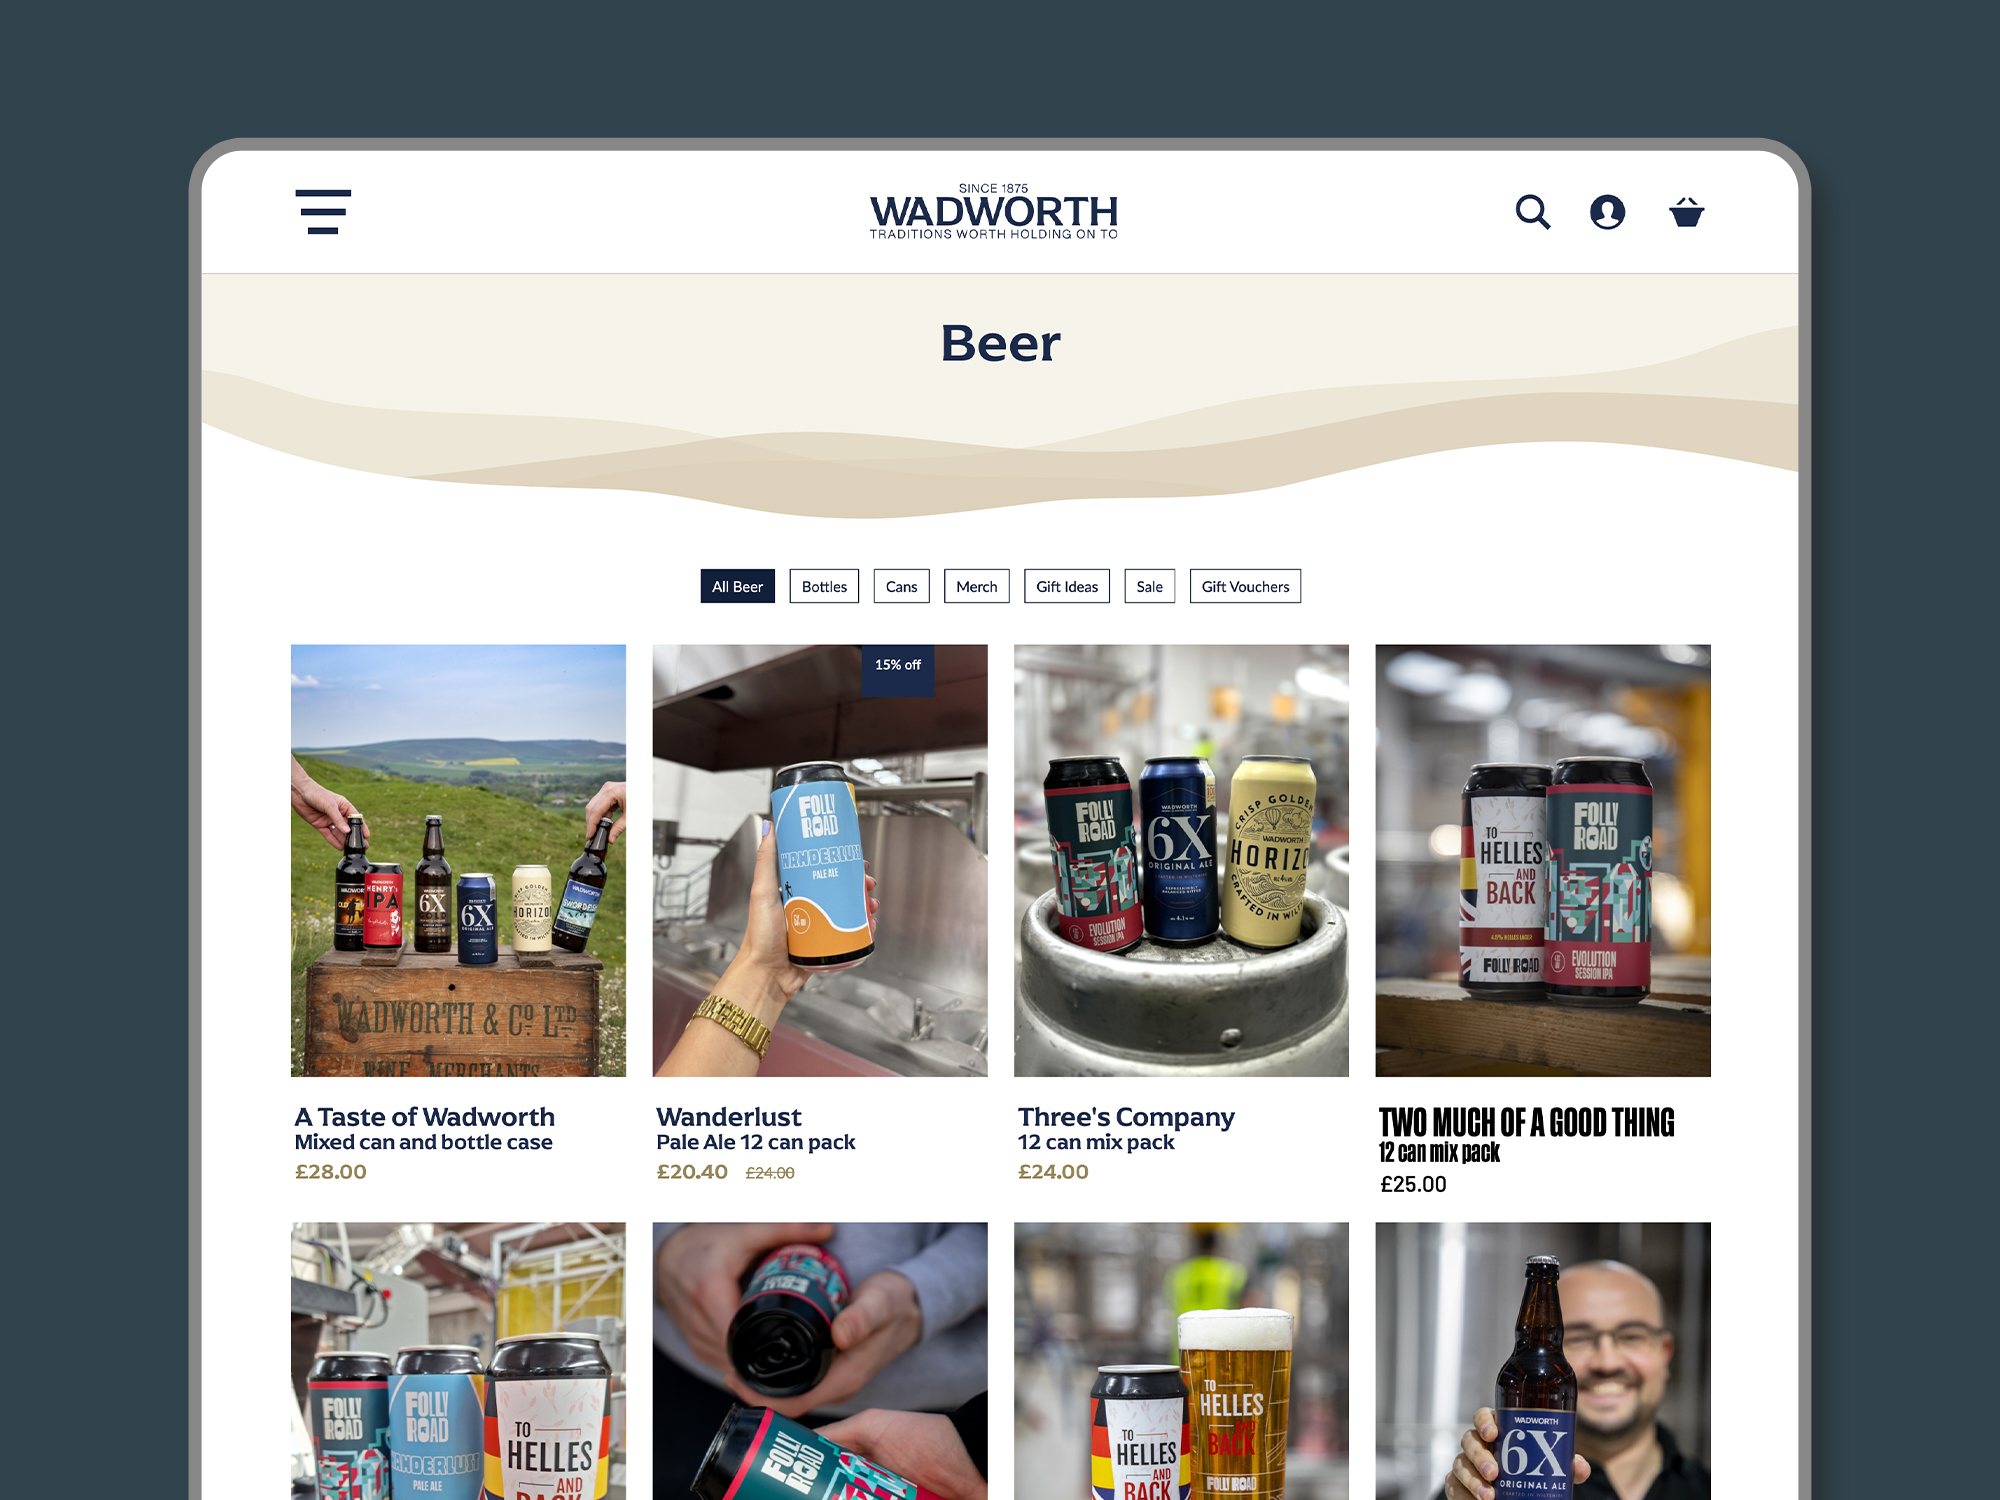Click the search magnifier icon

[1532, 212]
